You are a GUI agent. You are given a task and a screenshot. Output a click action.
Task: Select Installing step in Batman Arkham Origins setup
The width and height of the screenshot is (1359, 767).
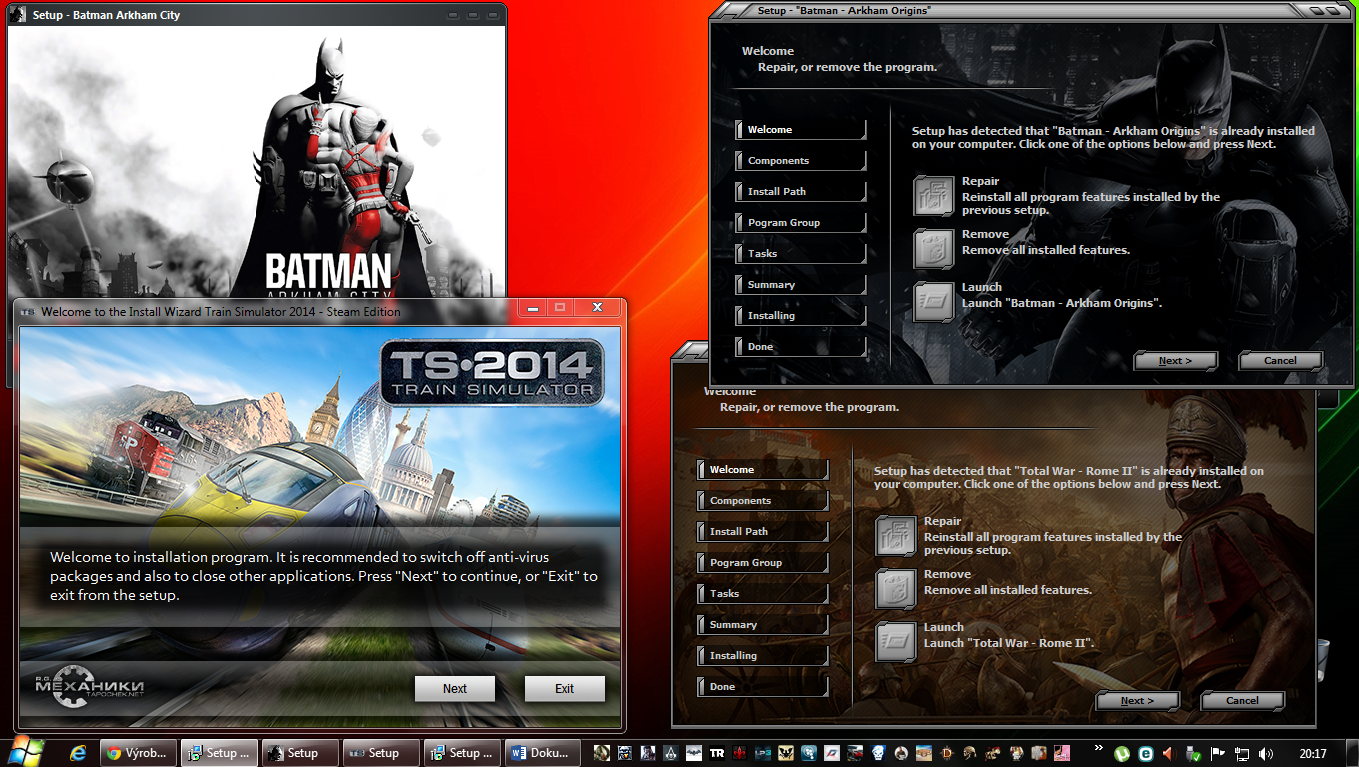point(800,316)
